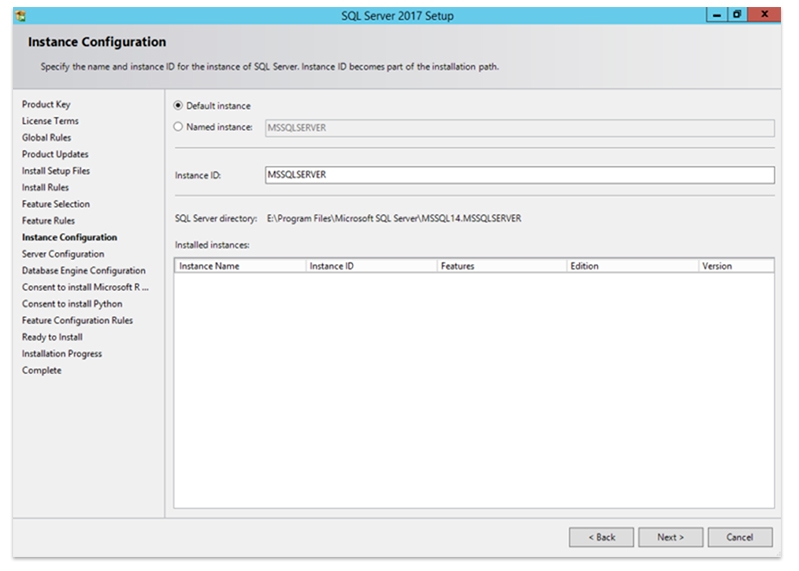Go to Database Engine Configuration step
Viewport: 799px width, 571px height.
(84, 271)
